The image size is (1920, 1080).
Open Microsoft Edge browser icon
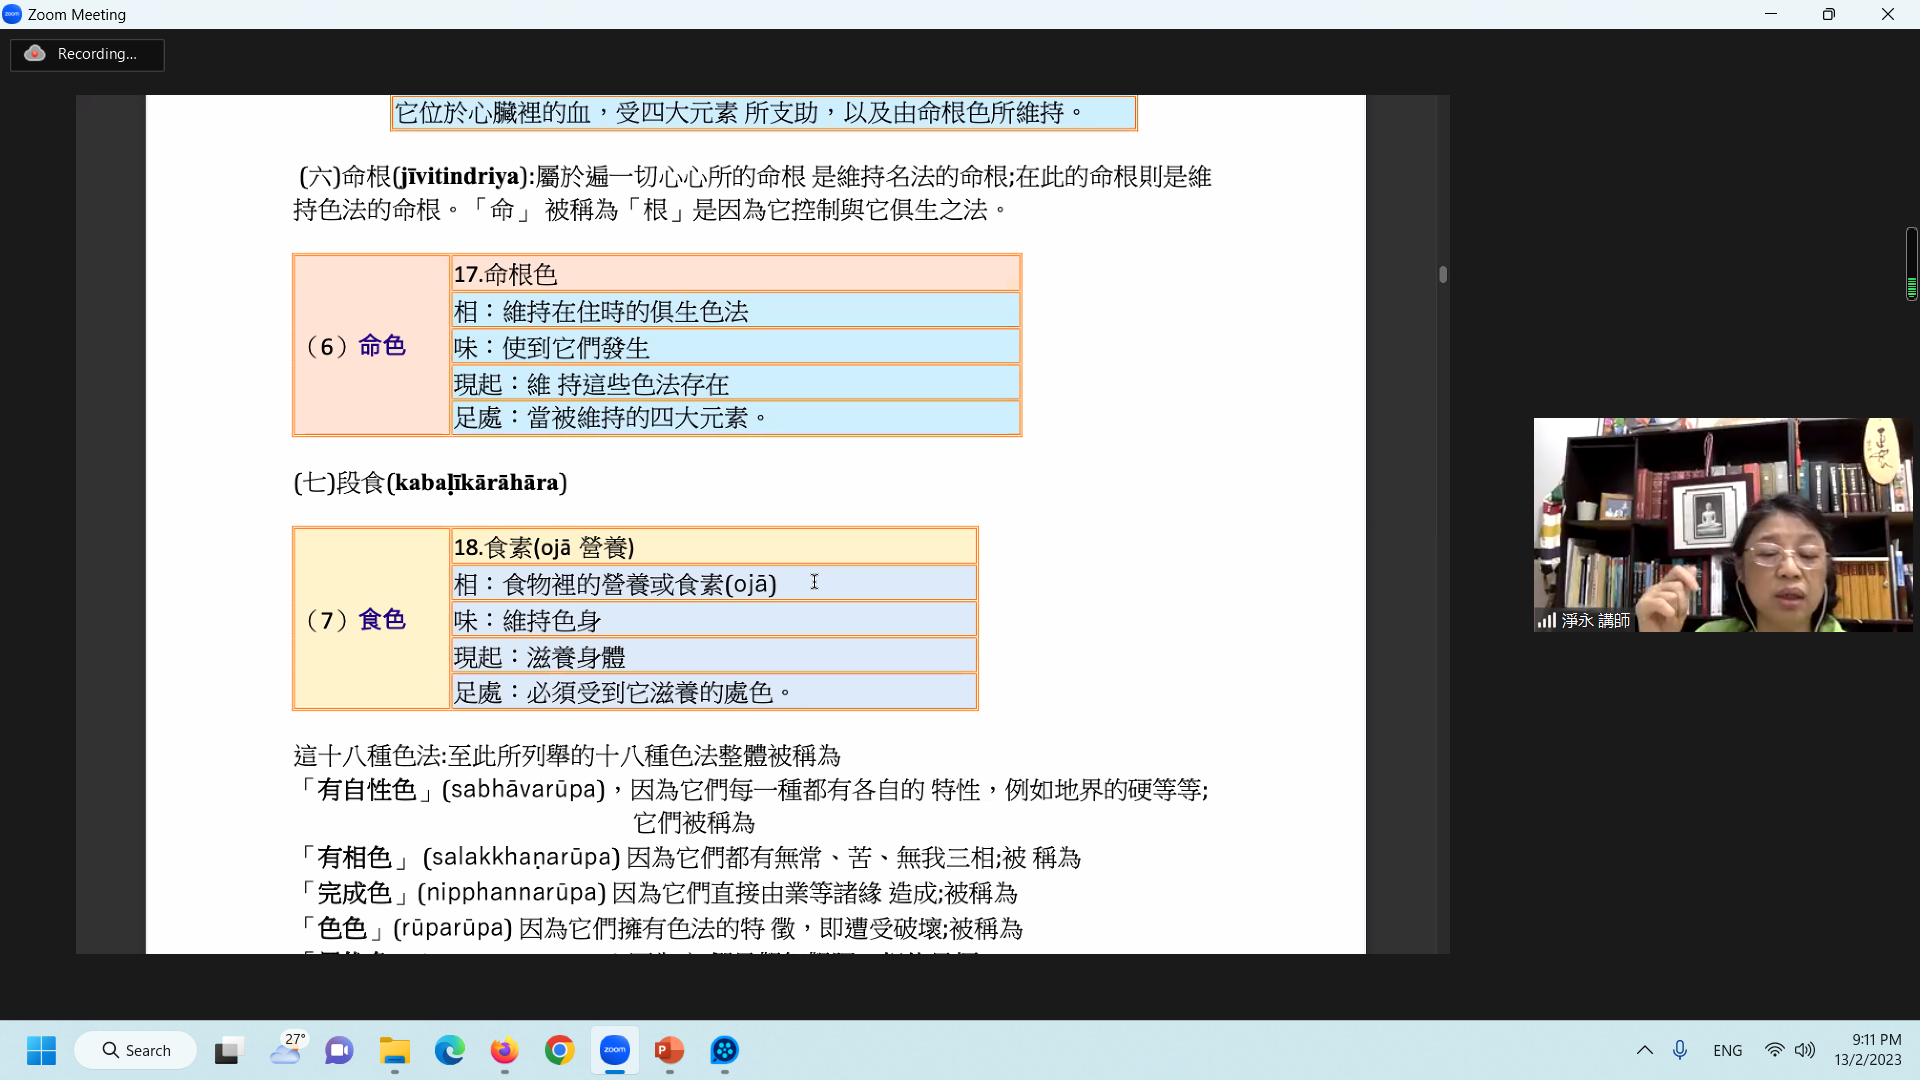449,1050
